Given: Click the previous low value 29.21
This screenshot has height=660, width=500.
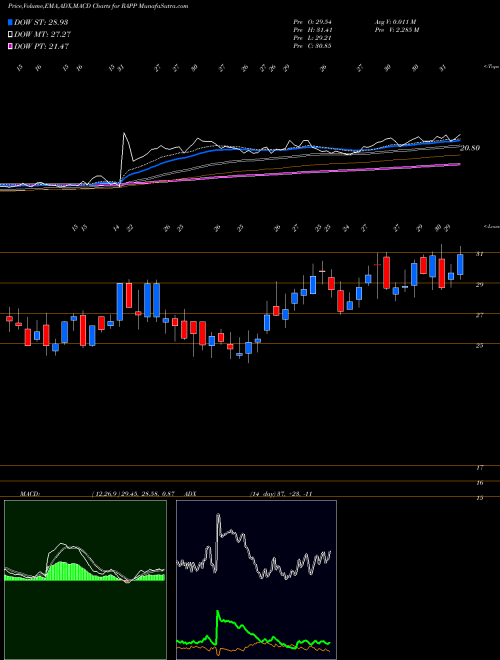Looking at the screenshot, I should coord(323,38).
